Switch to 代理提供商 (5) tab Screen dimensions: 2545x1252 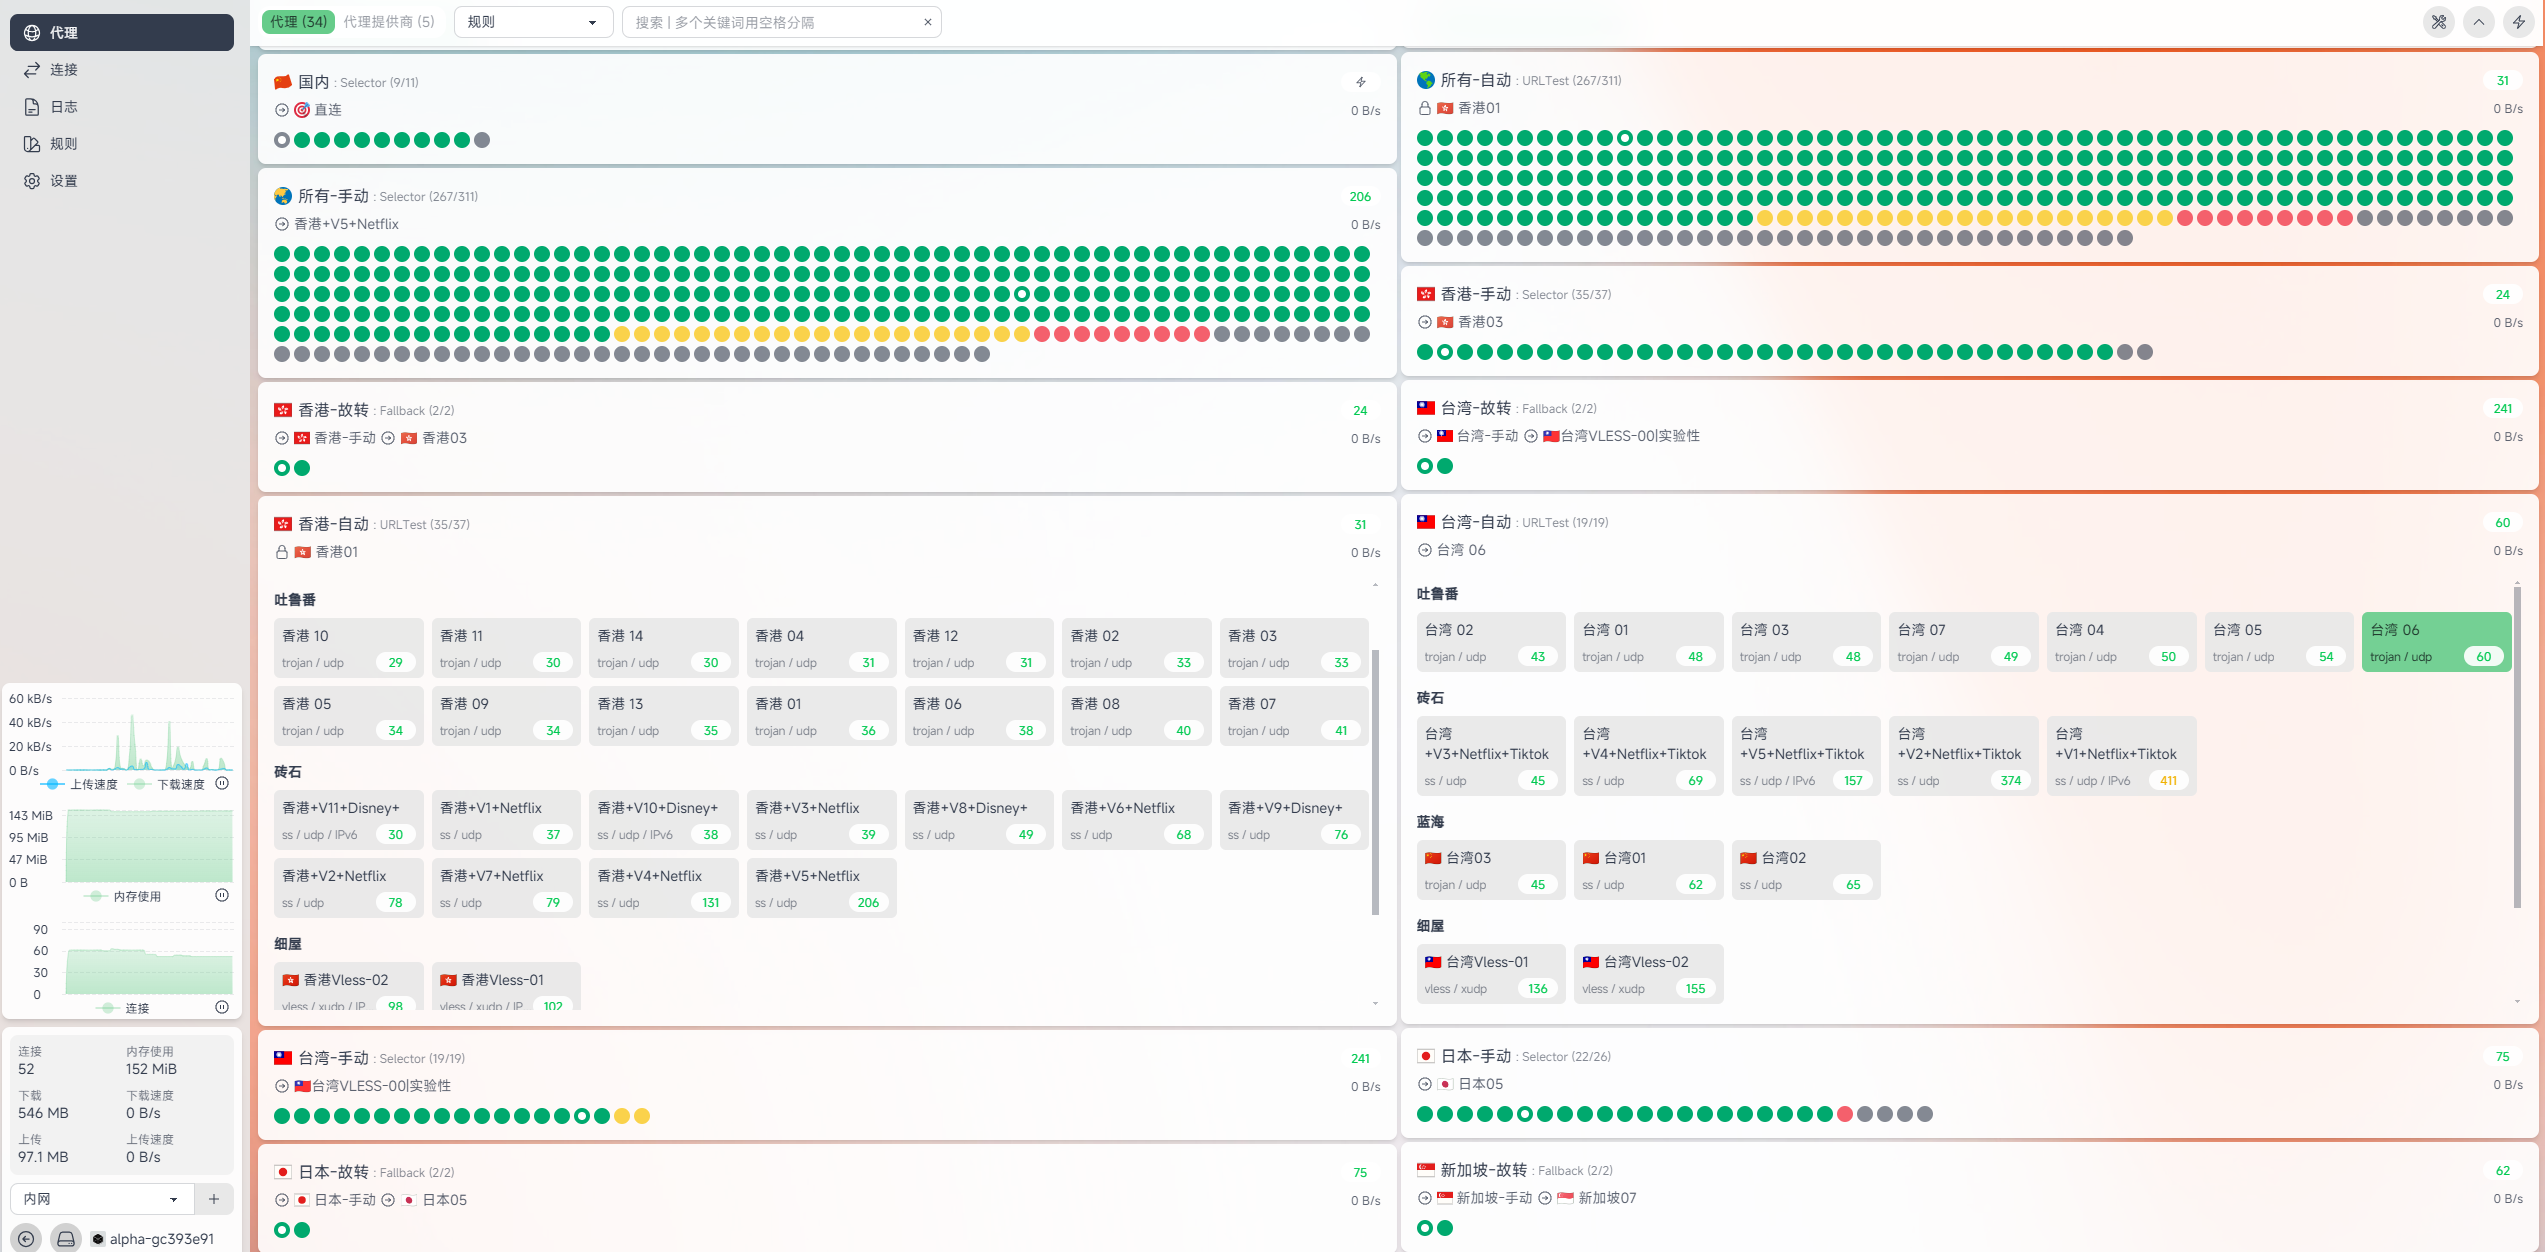(389, 22)
